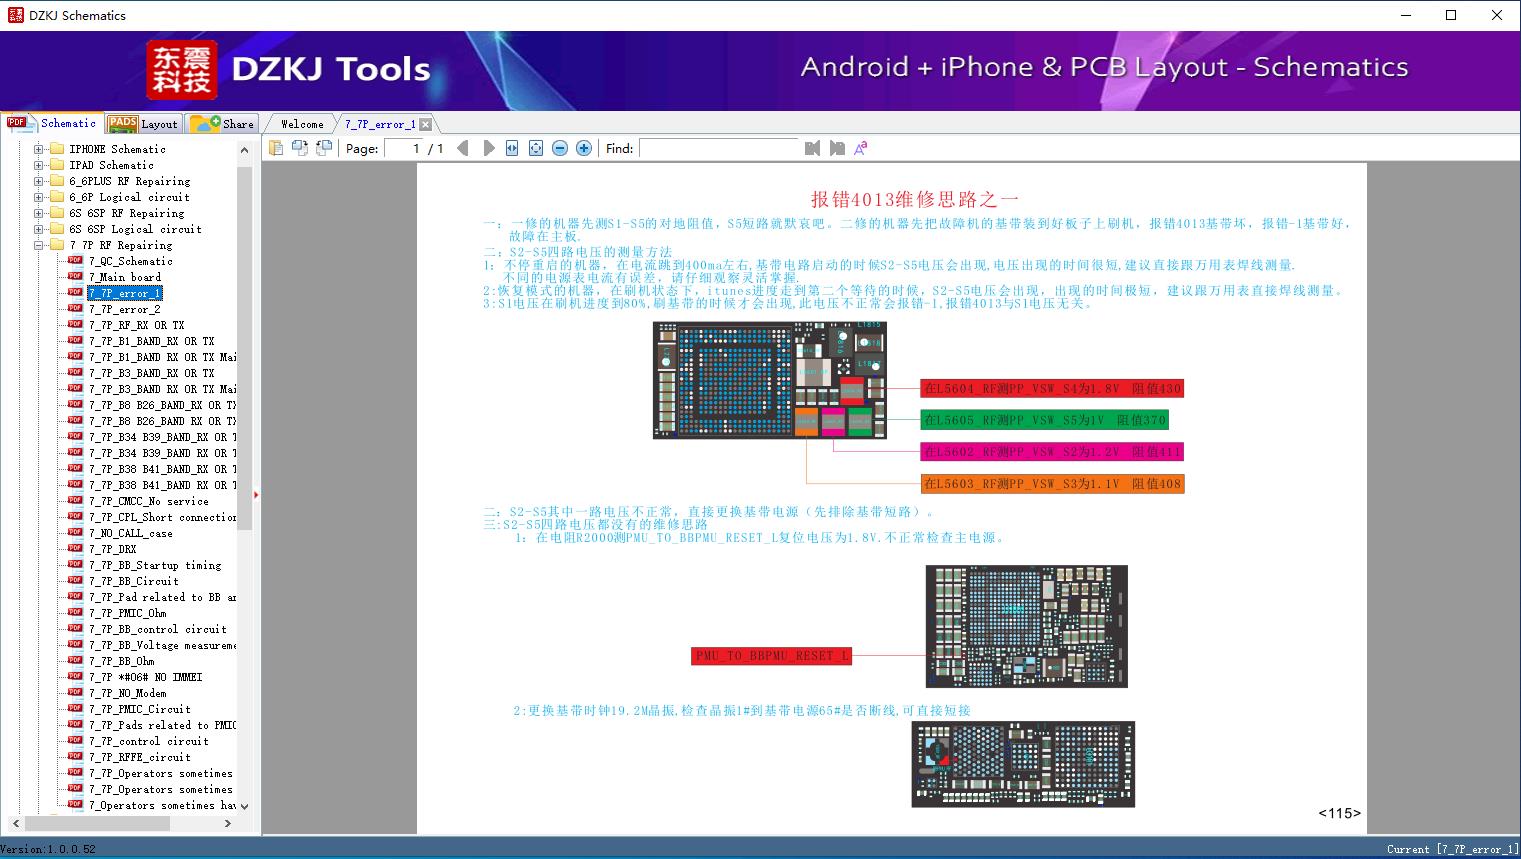
Task: Zoom in with the plus icon
Action: [x=584, y=148]
